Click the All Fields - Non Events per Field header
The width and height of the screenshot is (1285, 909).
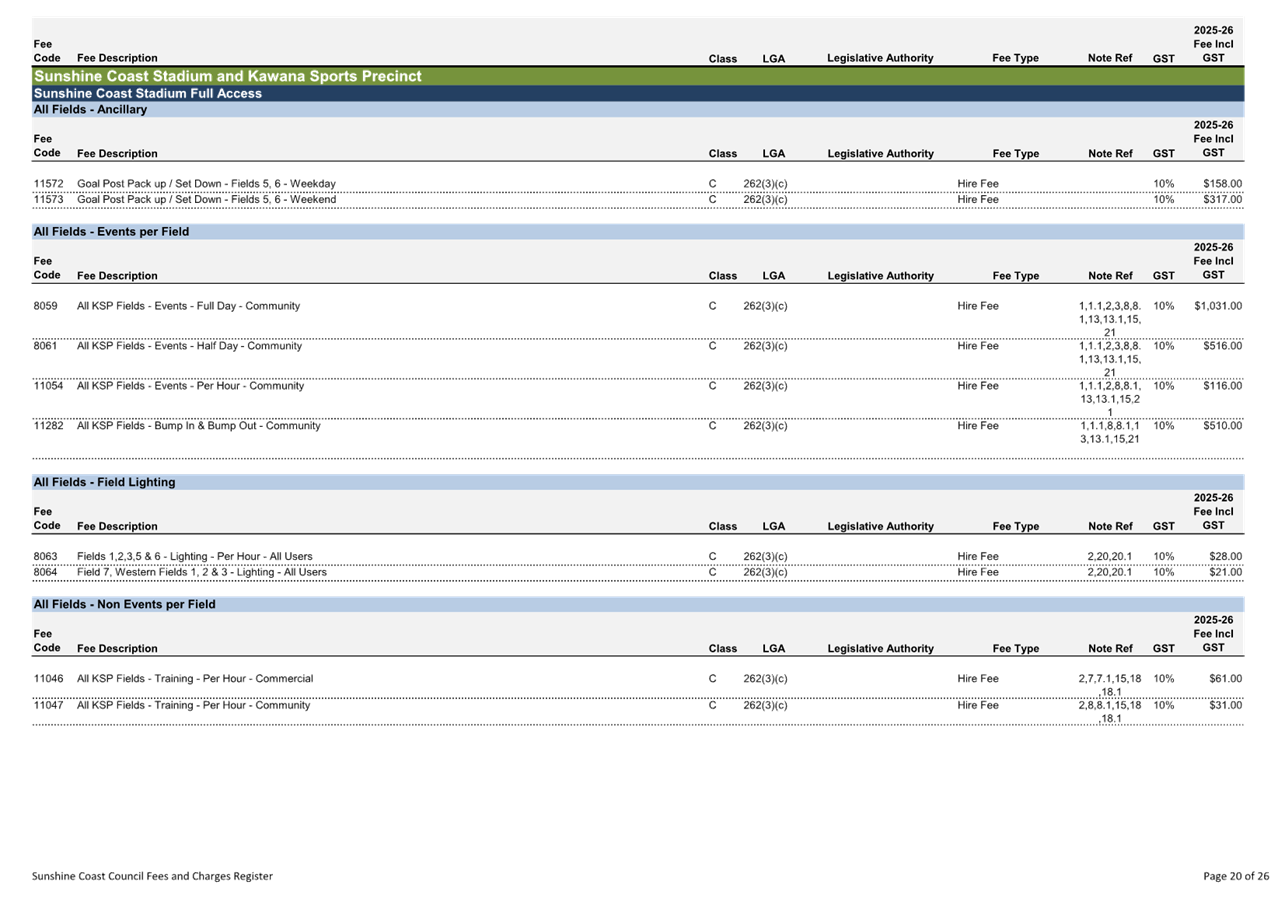pos(124,604)
